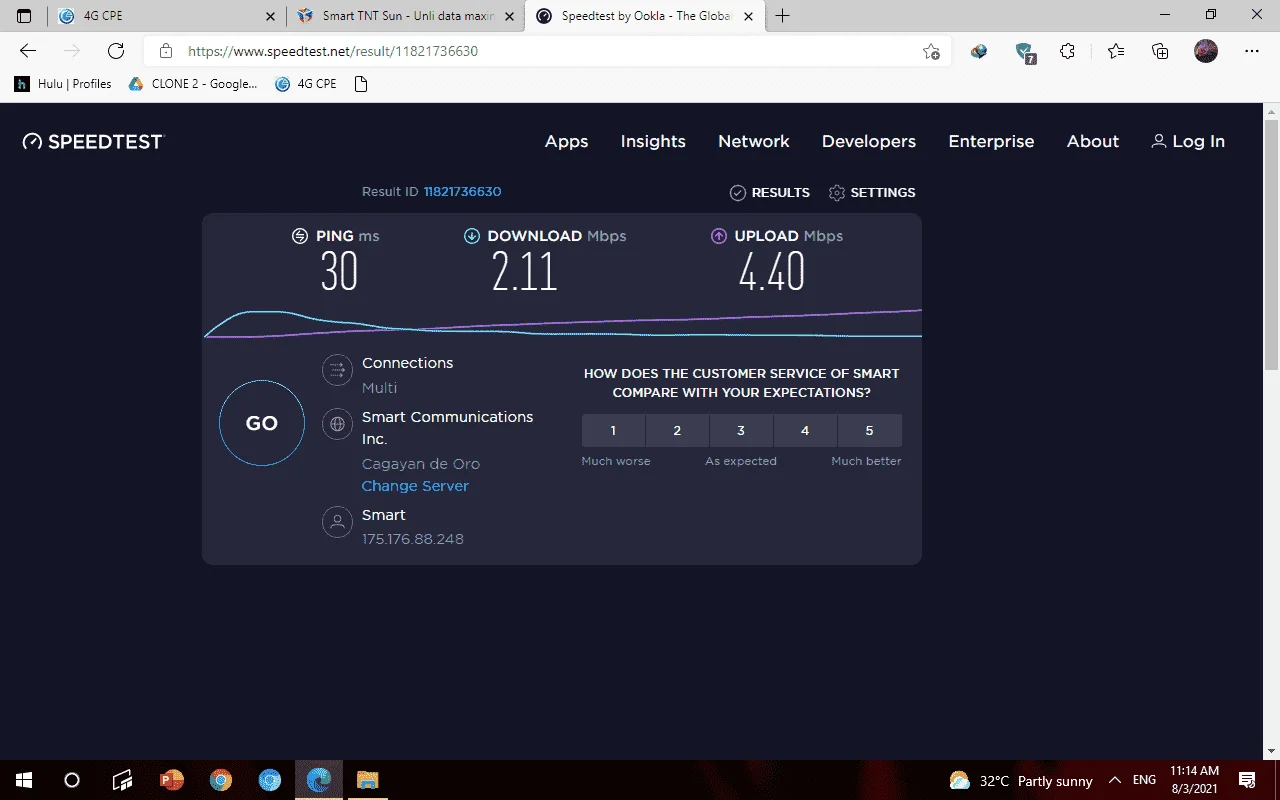The width and height of the screenshot is (1280, 800).
Task: Open PowerPoint from the taskbar
Action: (172, 780)
